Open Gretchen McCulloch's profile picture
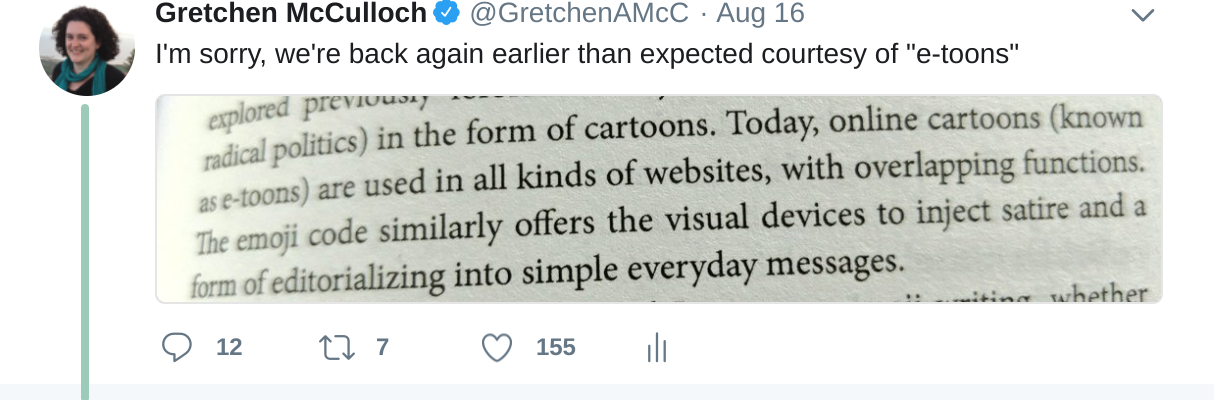This screenshot has height=400, width=1214. 86,47
